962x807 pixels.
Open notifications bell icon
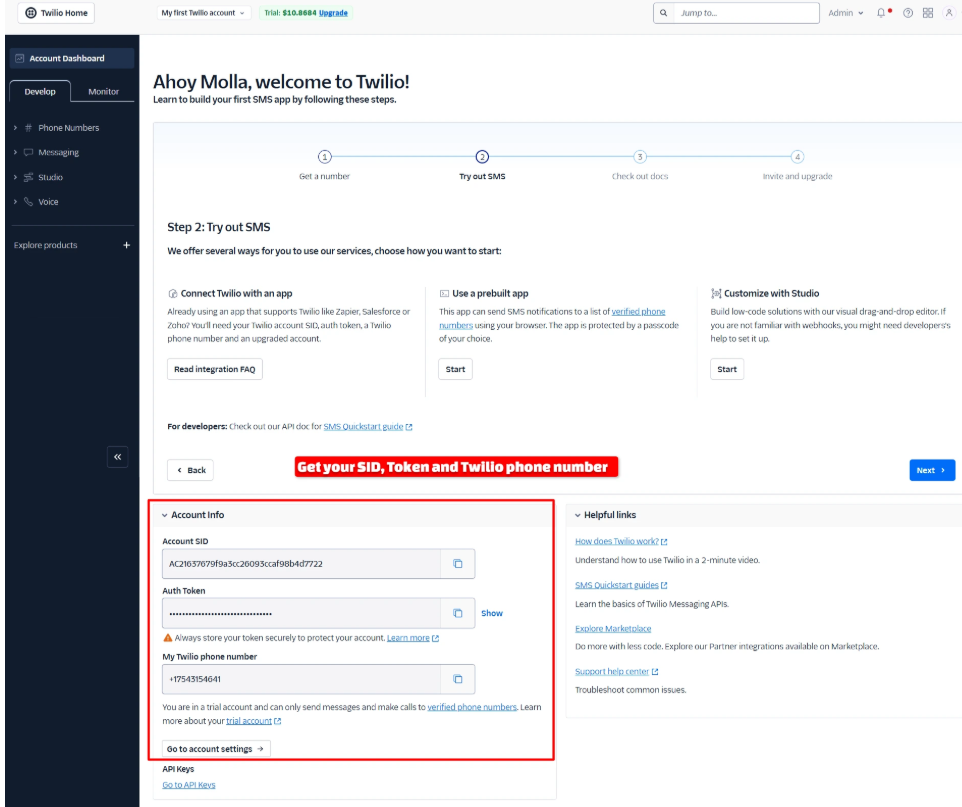coord(882,13)
